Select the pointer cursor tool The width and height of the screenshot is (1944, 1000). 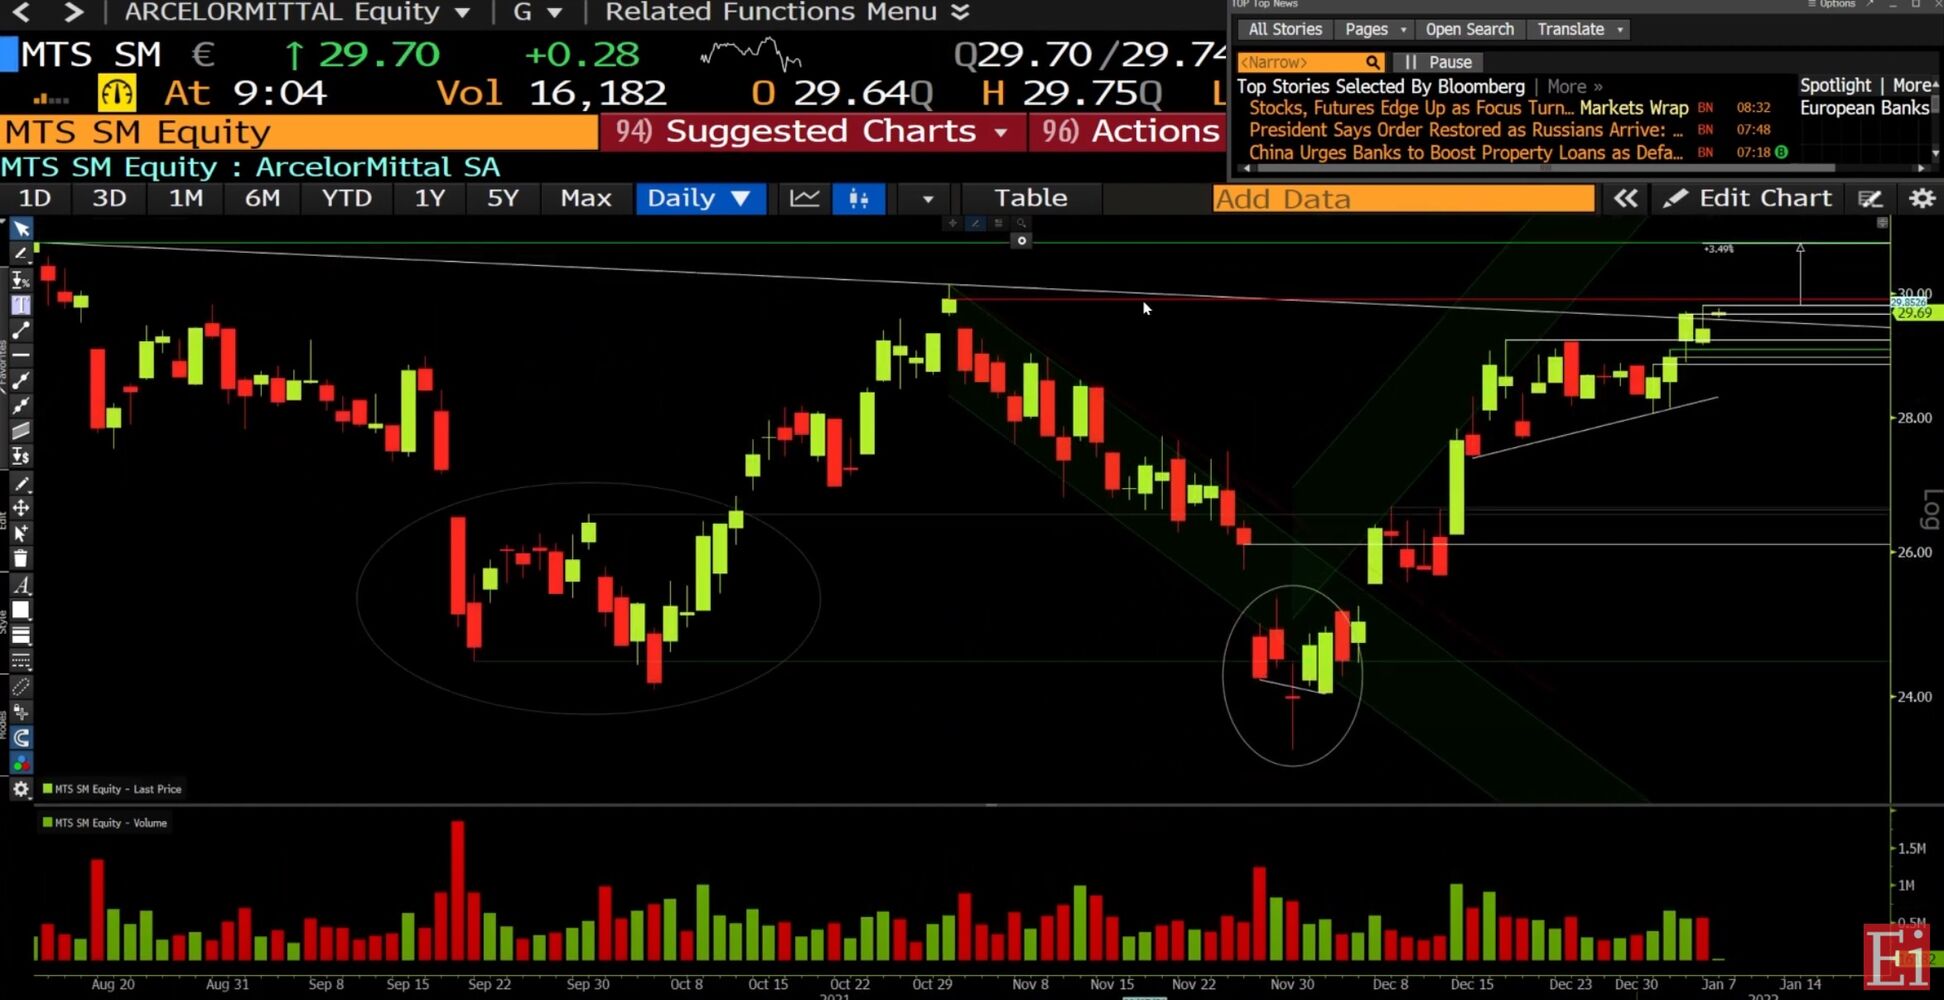point(21,229)
